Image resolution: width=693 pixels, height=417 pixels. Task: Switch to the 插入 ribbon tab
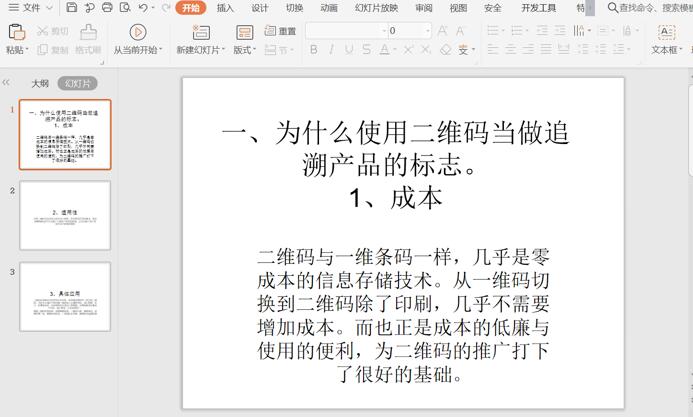coord(226,8)
